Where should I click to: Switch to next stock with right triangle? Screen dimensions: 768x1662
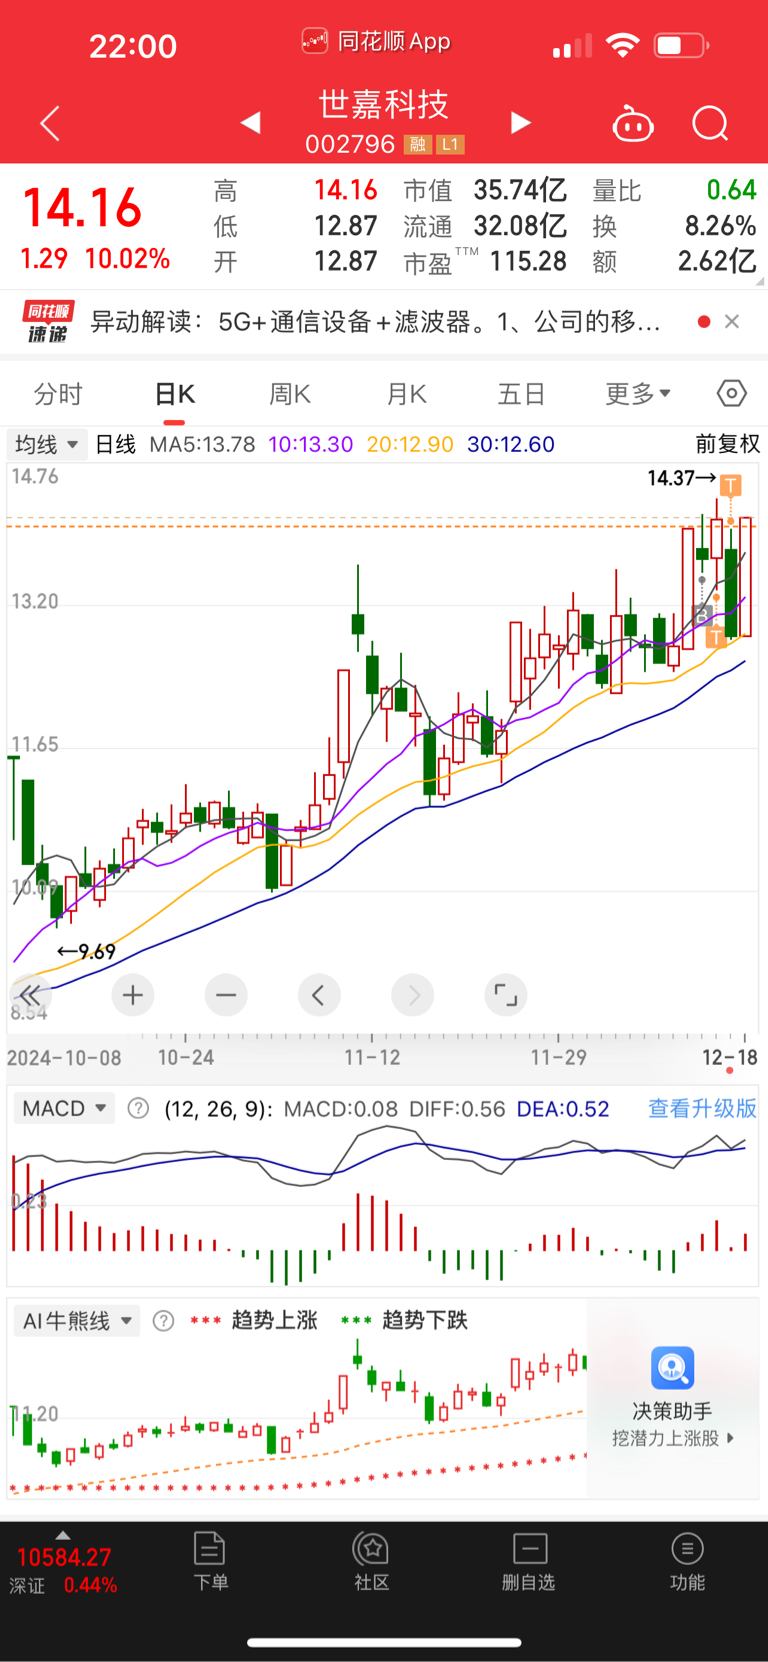[520, 122]
